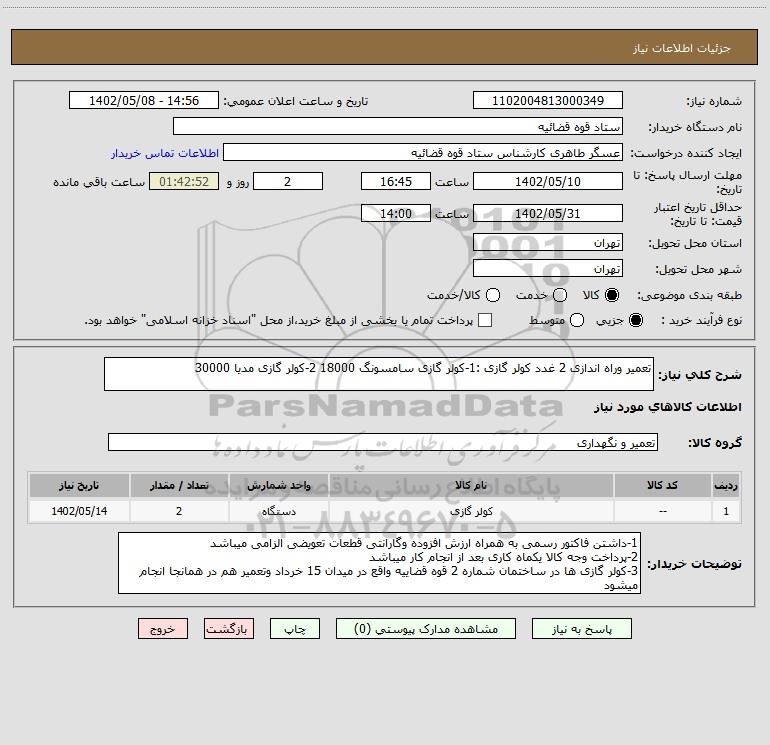Click the تعداد / مقدار column header

click(179, 485)
